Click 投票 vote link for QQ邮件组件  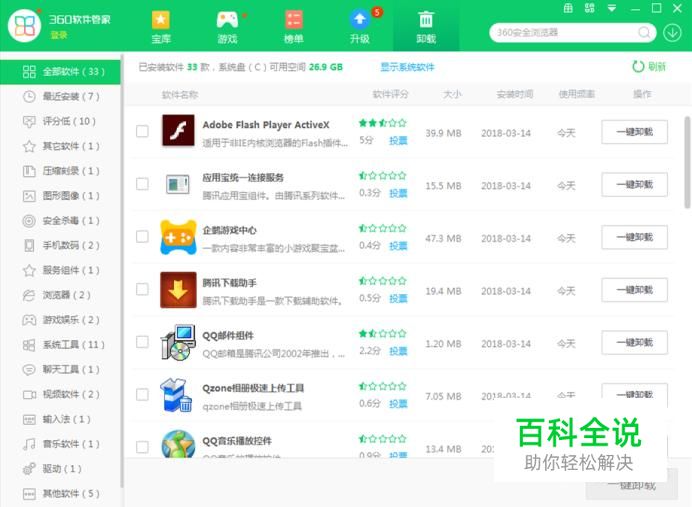pyautogui.click(x=398, y=351)
